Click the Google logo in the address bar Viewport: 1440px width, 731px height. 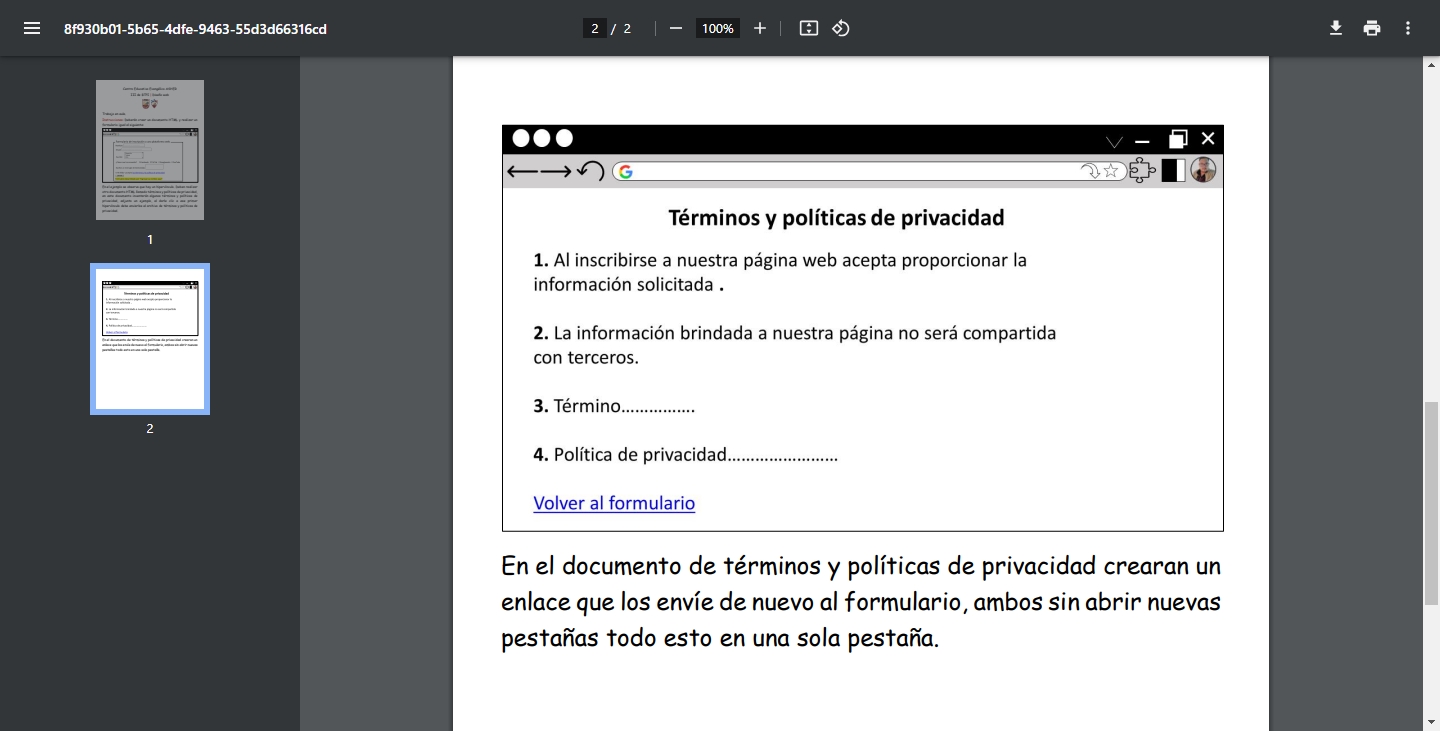(x=626, y=171)
